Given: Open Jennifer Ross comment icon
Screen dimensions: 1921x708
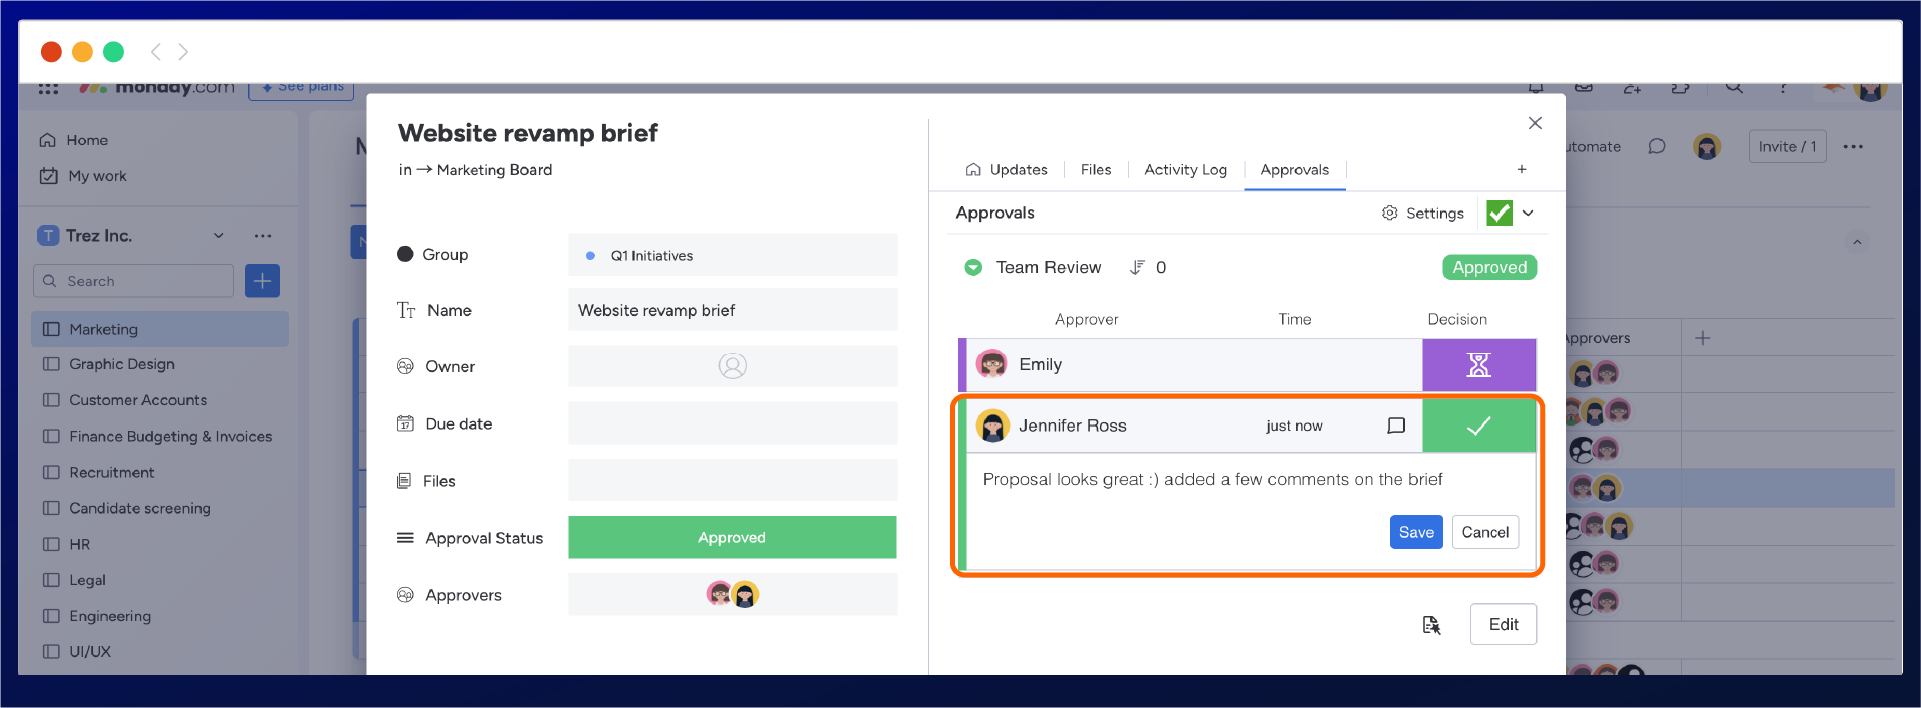Looking at the screenshot, I should pyautogui.click(x=1396, y=426).
